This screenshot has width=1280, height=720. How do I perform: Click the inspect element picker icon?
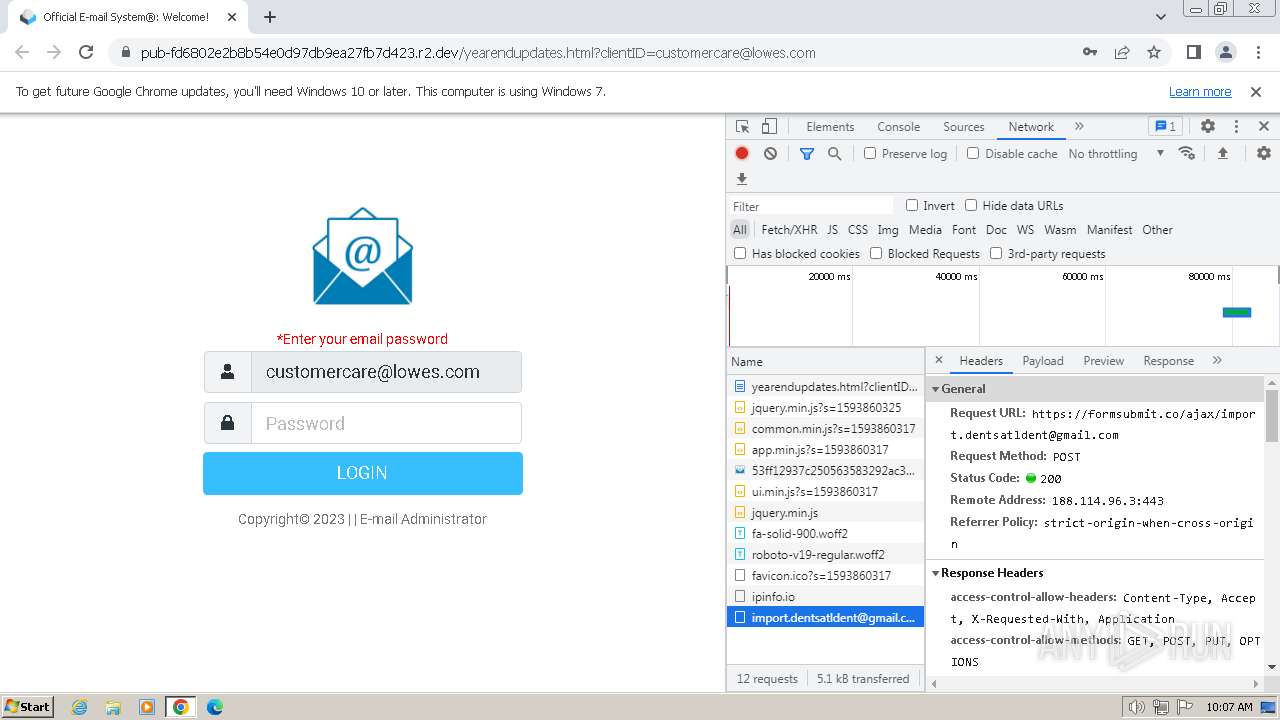[742, 127]
